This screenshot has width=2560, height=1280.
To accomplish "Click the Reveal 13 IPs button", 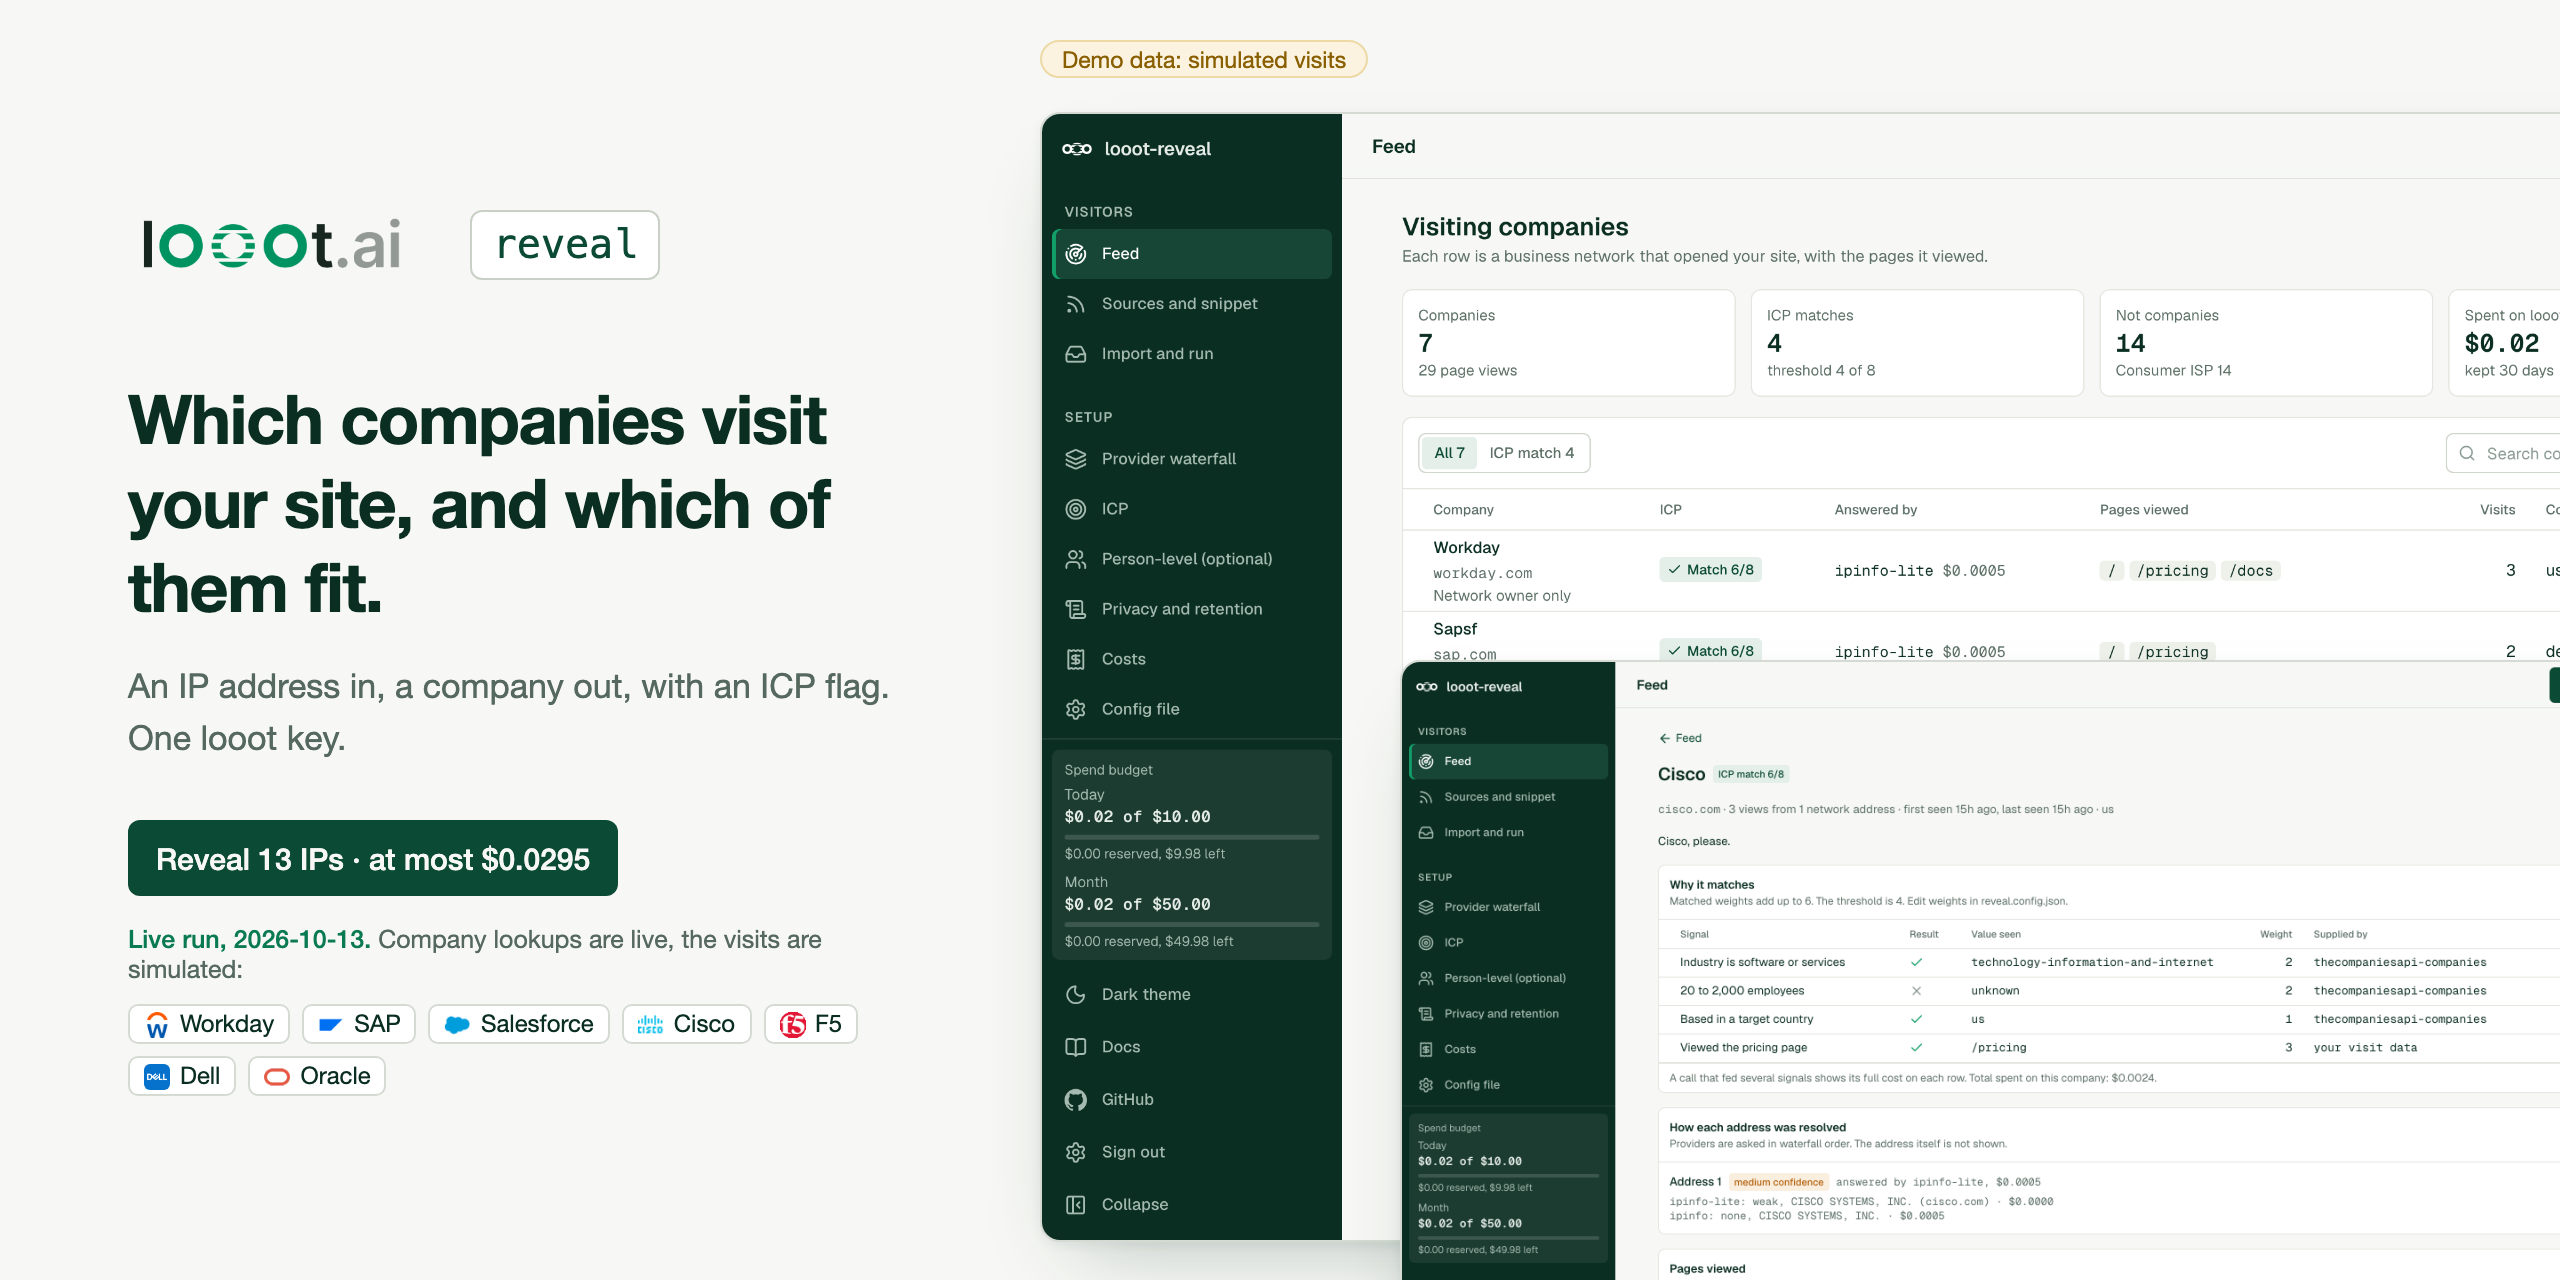I will coord(373,859).
